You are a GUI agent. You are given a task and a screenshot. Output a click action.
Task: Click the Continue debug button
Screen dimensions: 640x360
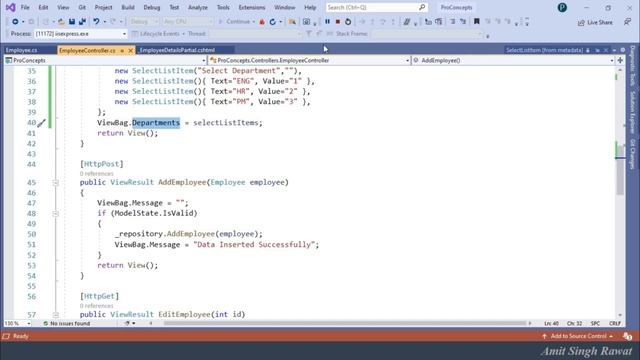pyautogui.click(x=237, y=22)
